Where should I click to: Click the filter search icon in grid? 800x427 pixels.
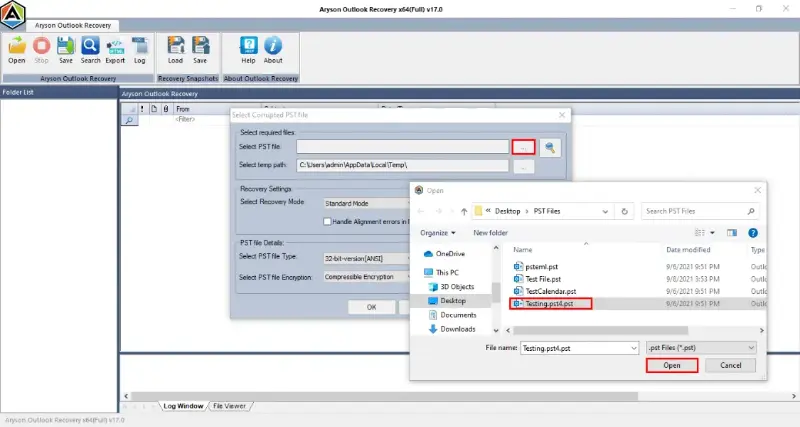coord(129,120)
